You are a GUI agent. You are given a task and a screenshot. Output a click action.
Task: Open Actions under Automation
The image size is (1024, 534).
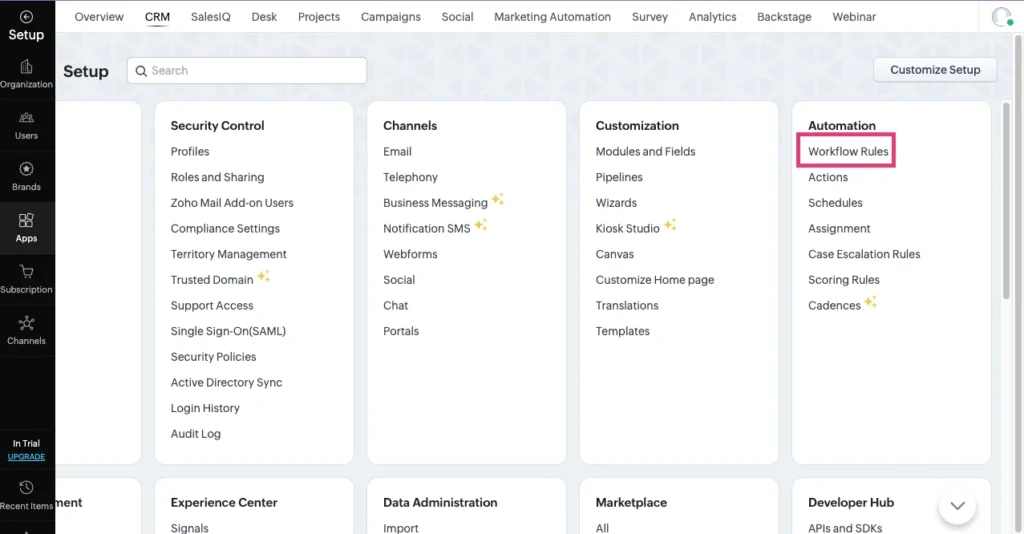tap(828, 177)
